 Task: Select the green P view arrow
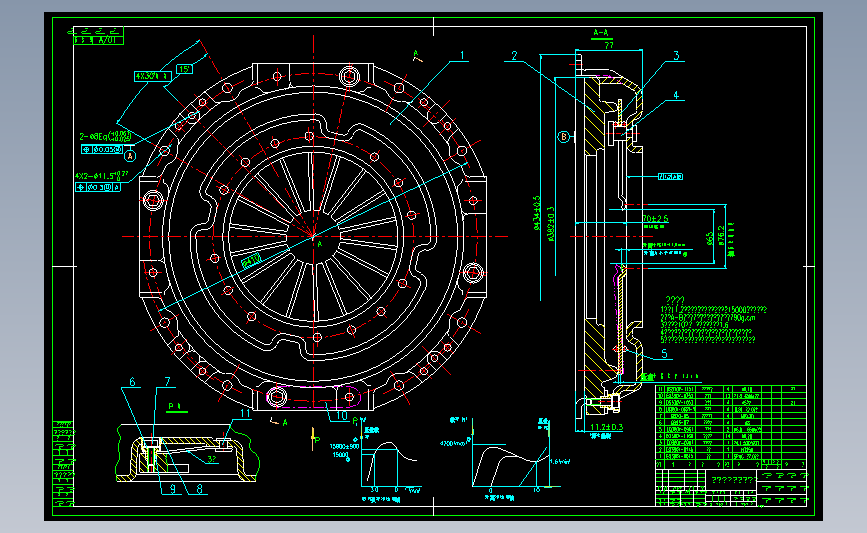click(314, 438)
